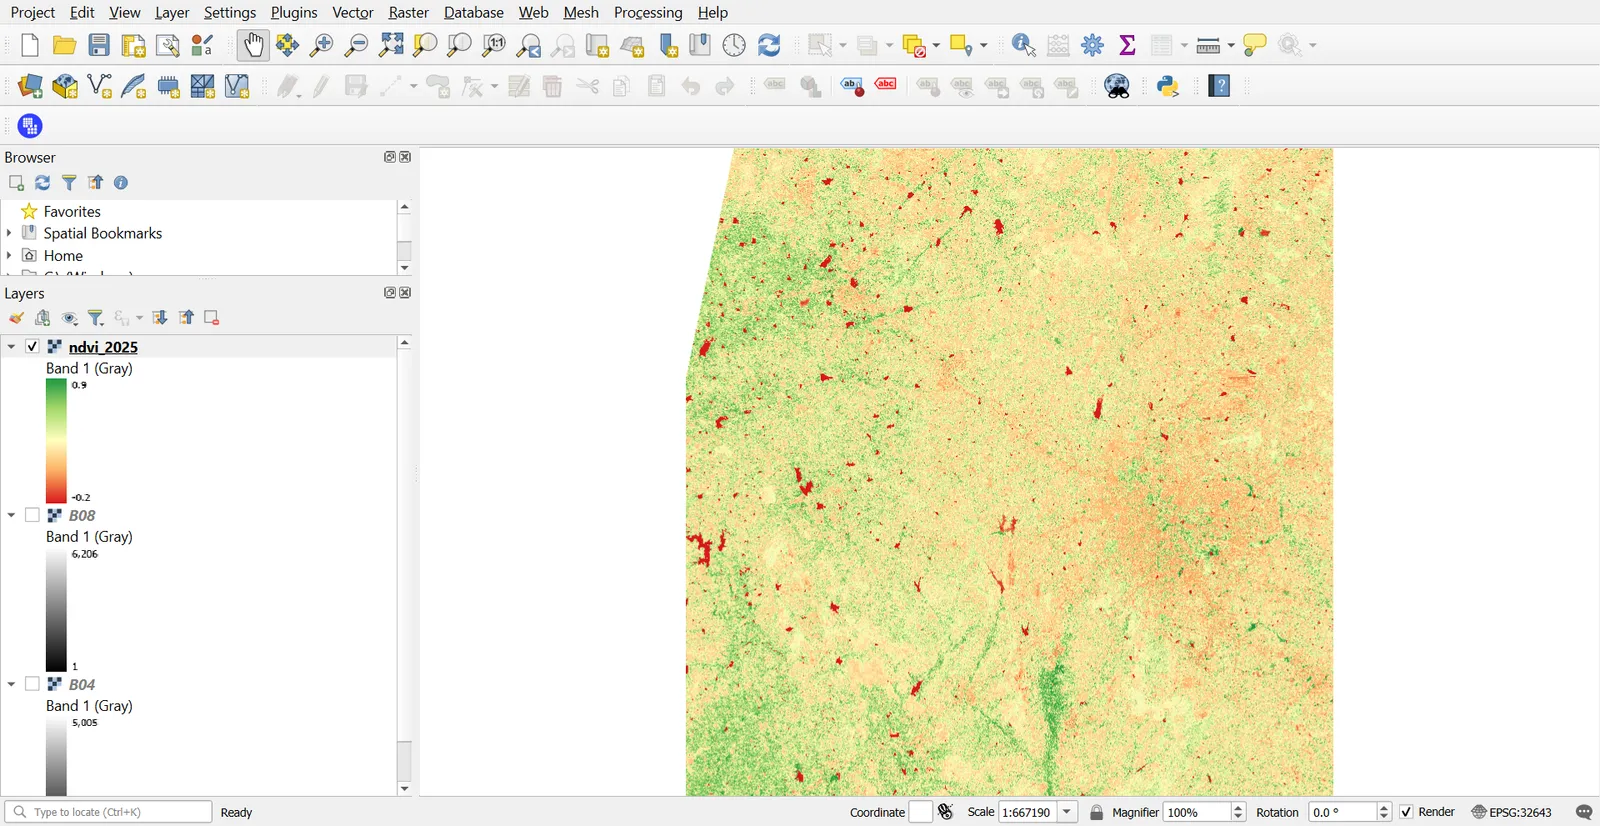Image resolution: width=1600 pixels, height=826 pixels.
Task: Click the Refresh map canvas icon
Action: pyautogui.click(x=769, y=45)
